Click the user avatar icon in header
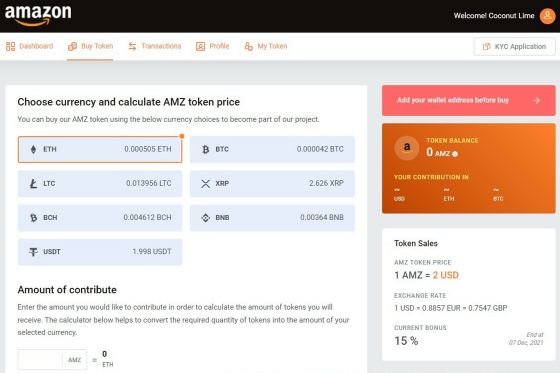Screen dimensions: 560x373 click(x=547, y=16)
